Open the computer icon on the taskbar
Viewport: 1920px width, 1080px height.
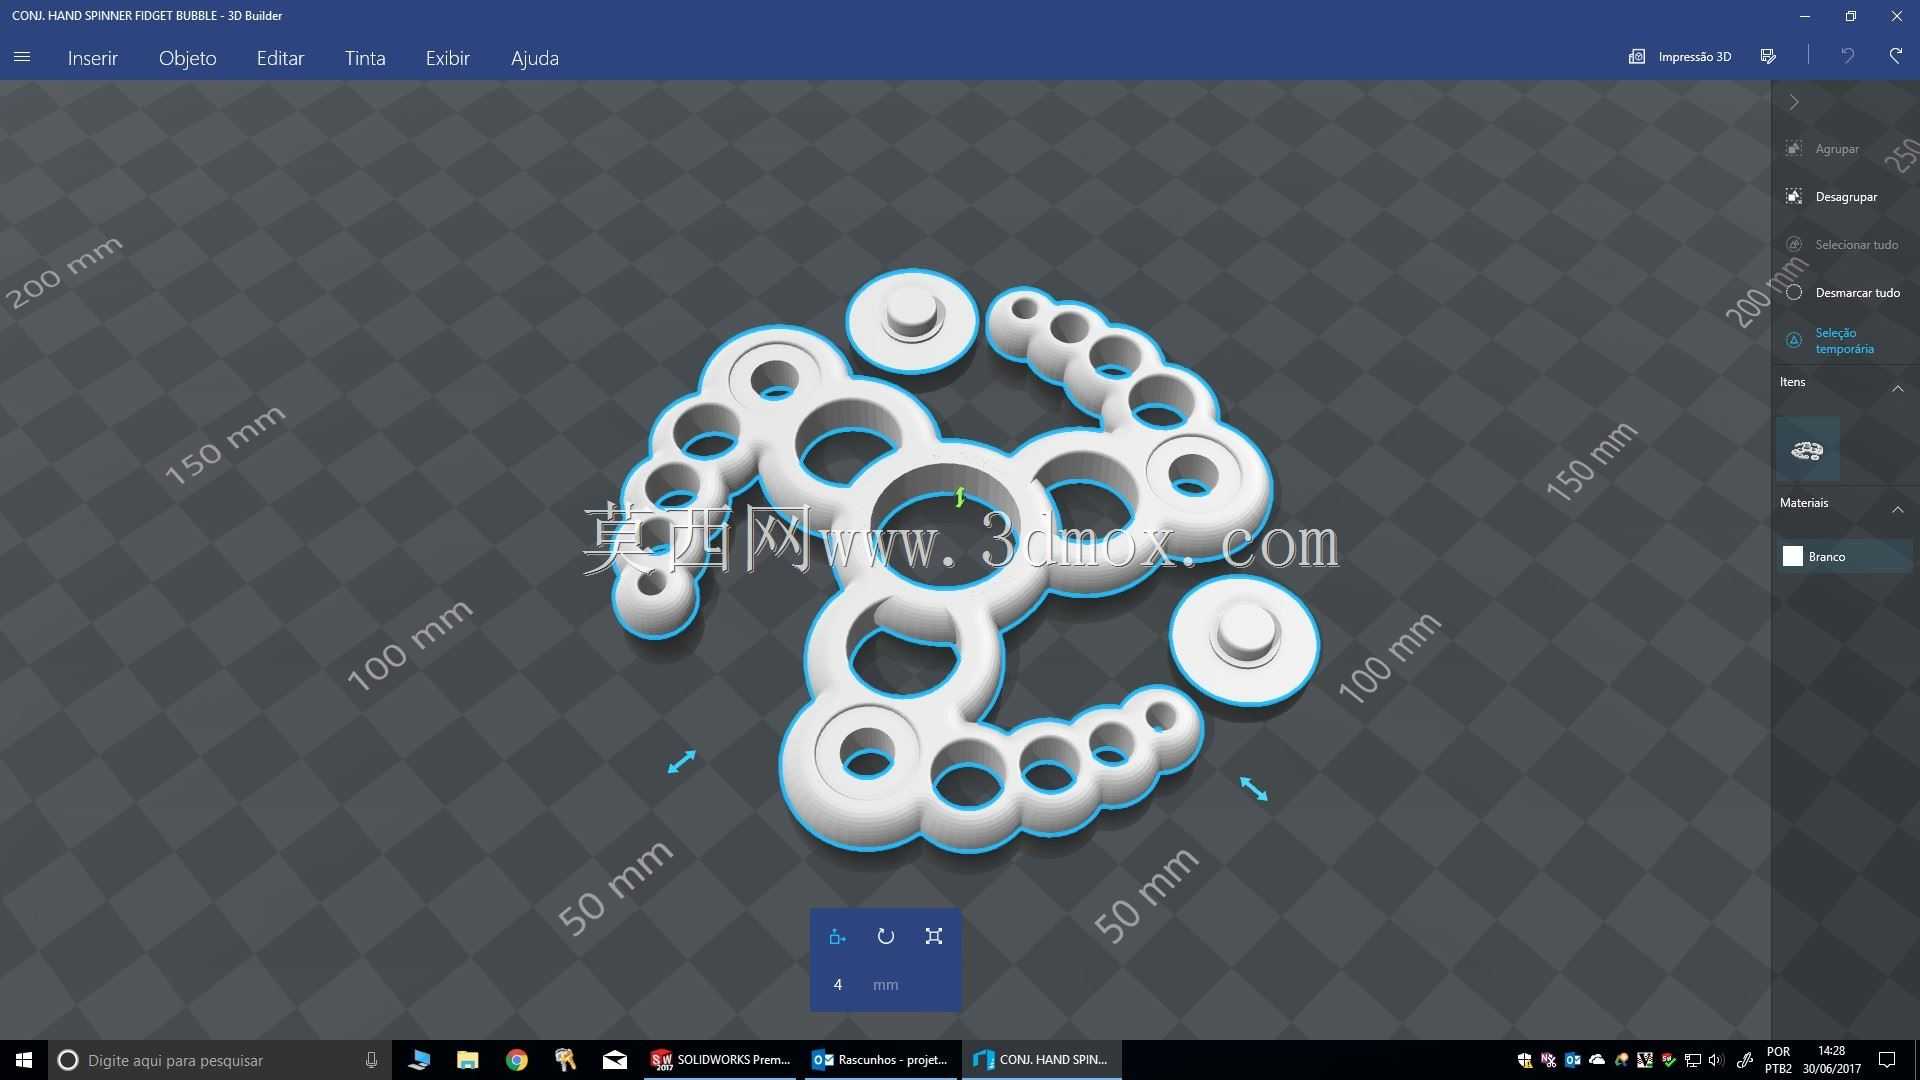419,1060
